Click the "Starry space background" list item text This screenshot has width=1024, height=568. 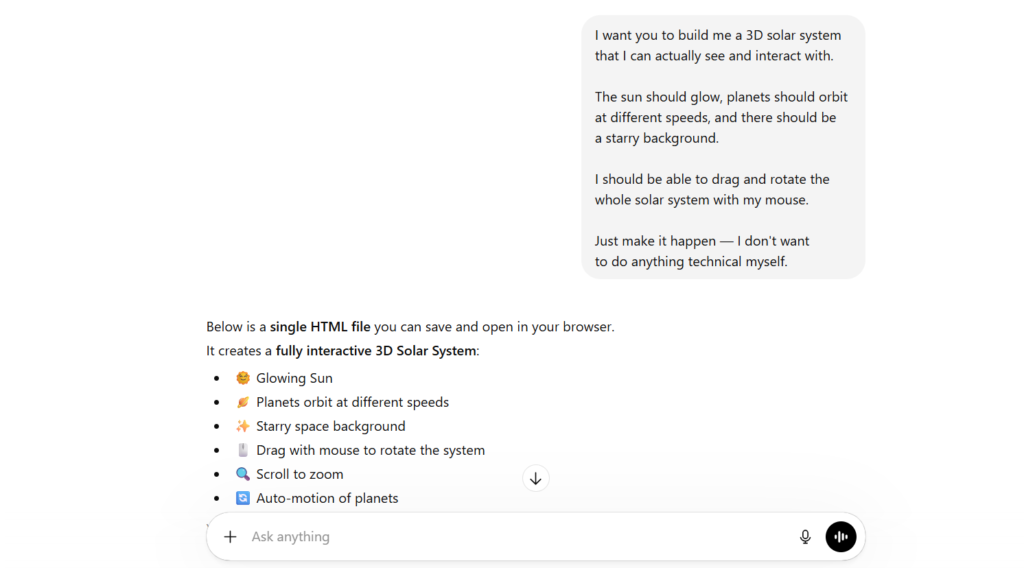tap(331, 426)
